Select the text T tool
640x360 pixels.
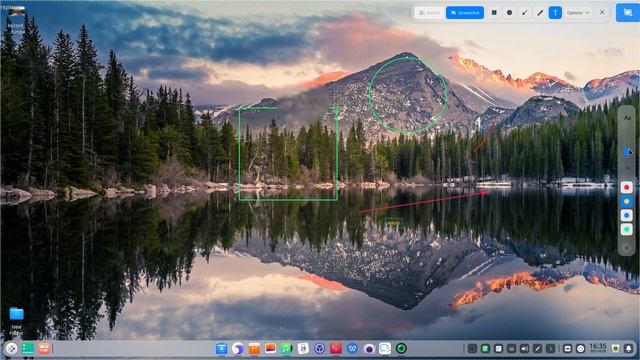pos(555,13)
